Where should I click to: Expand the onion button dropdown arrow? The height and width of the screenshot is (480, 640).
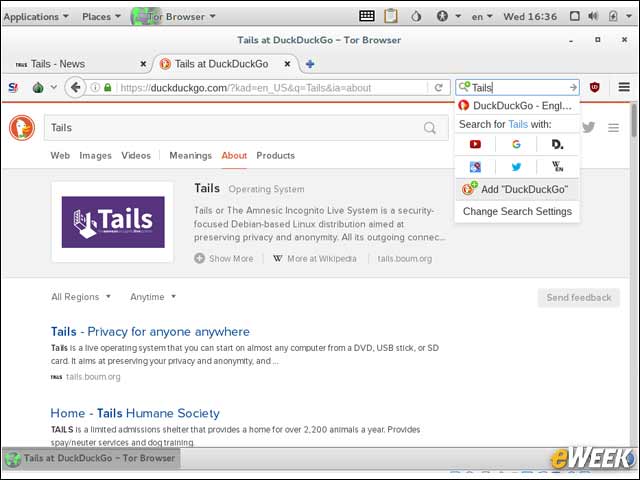53,87
